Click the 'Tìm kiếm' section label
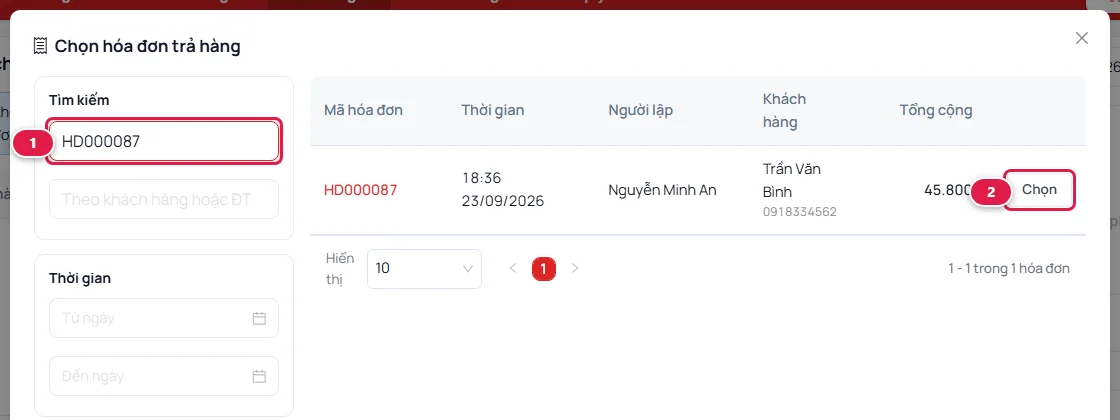The width and height of the screenshot is (1120, 420). (79, 100)
